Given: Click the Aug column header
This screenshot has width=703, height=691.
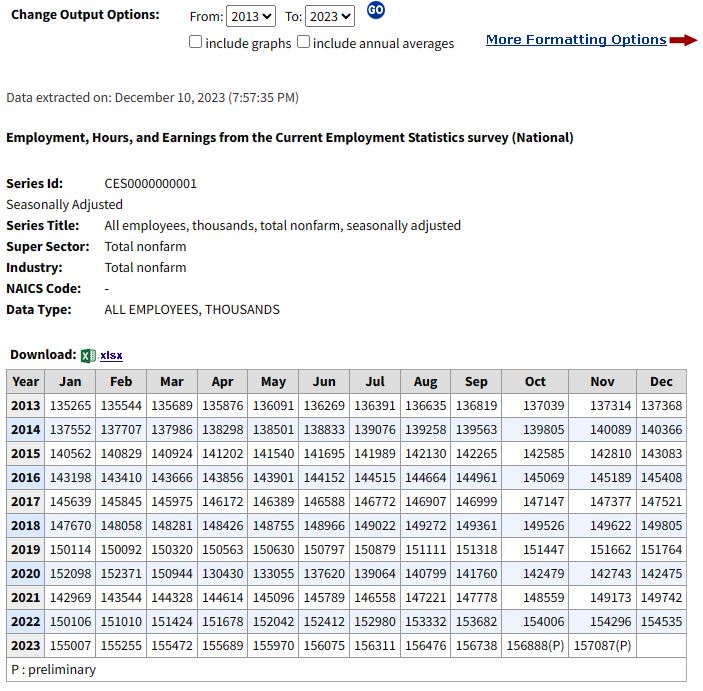Looking at the screenshot, I should tap(425, 382).
